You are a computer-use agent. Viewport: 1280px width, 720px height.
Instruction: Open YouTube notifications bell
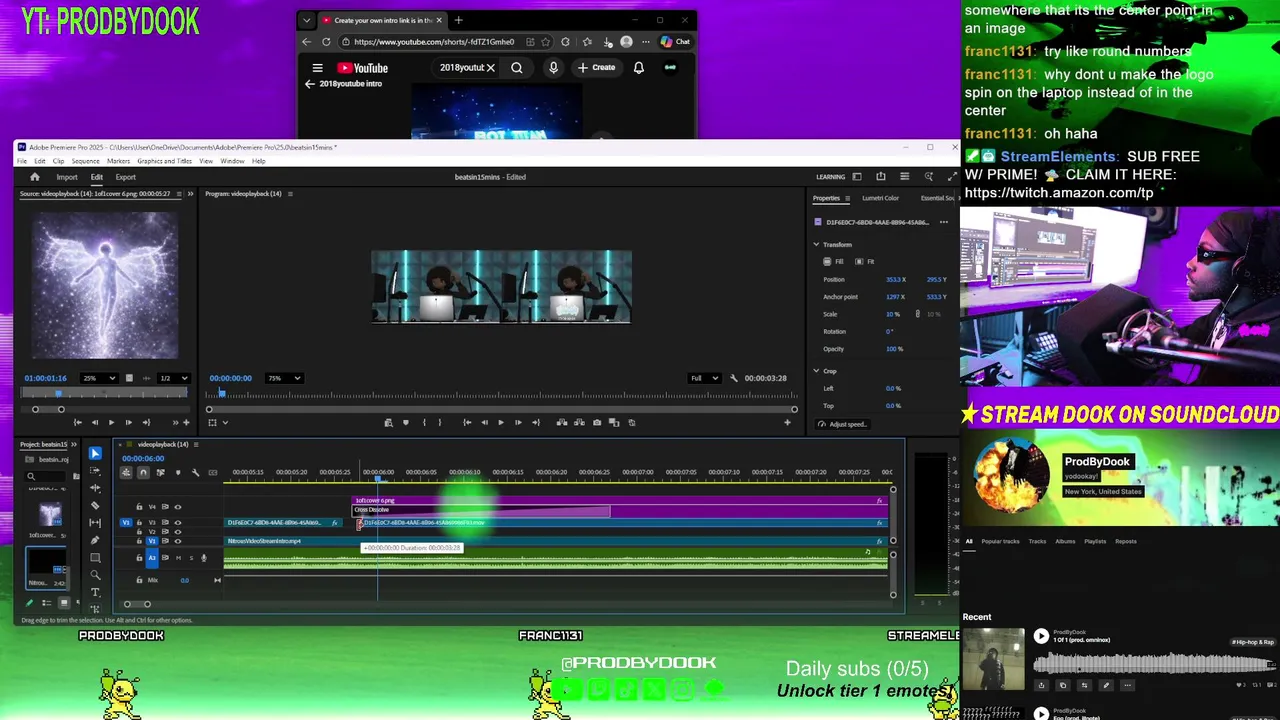point(638,68)
